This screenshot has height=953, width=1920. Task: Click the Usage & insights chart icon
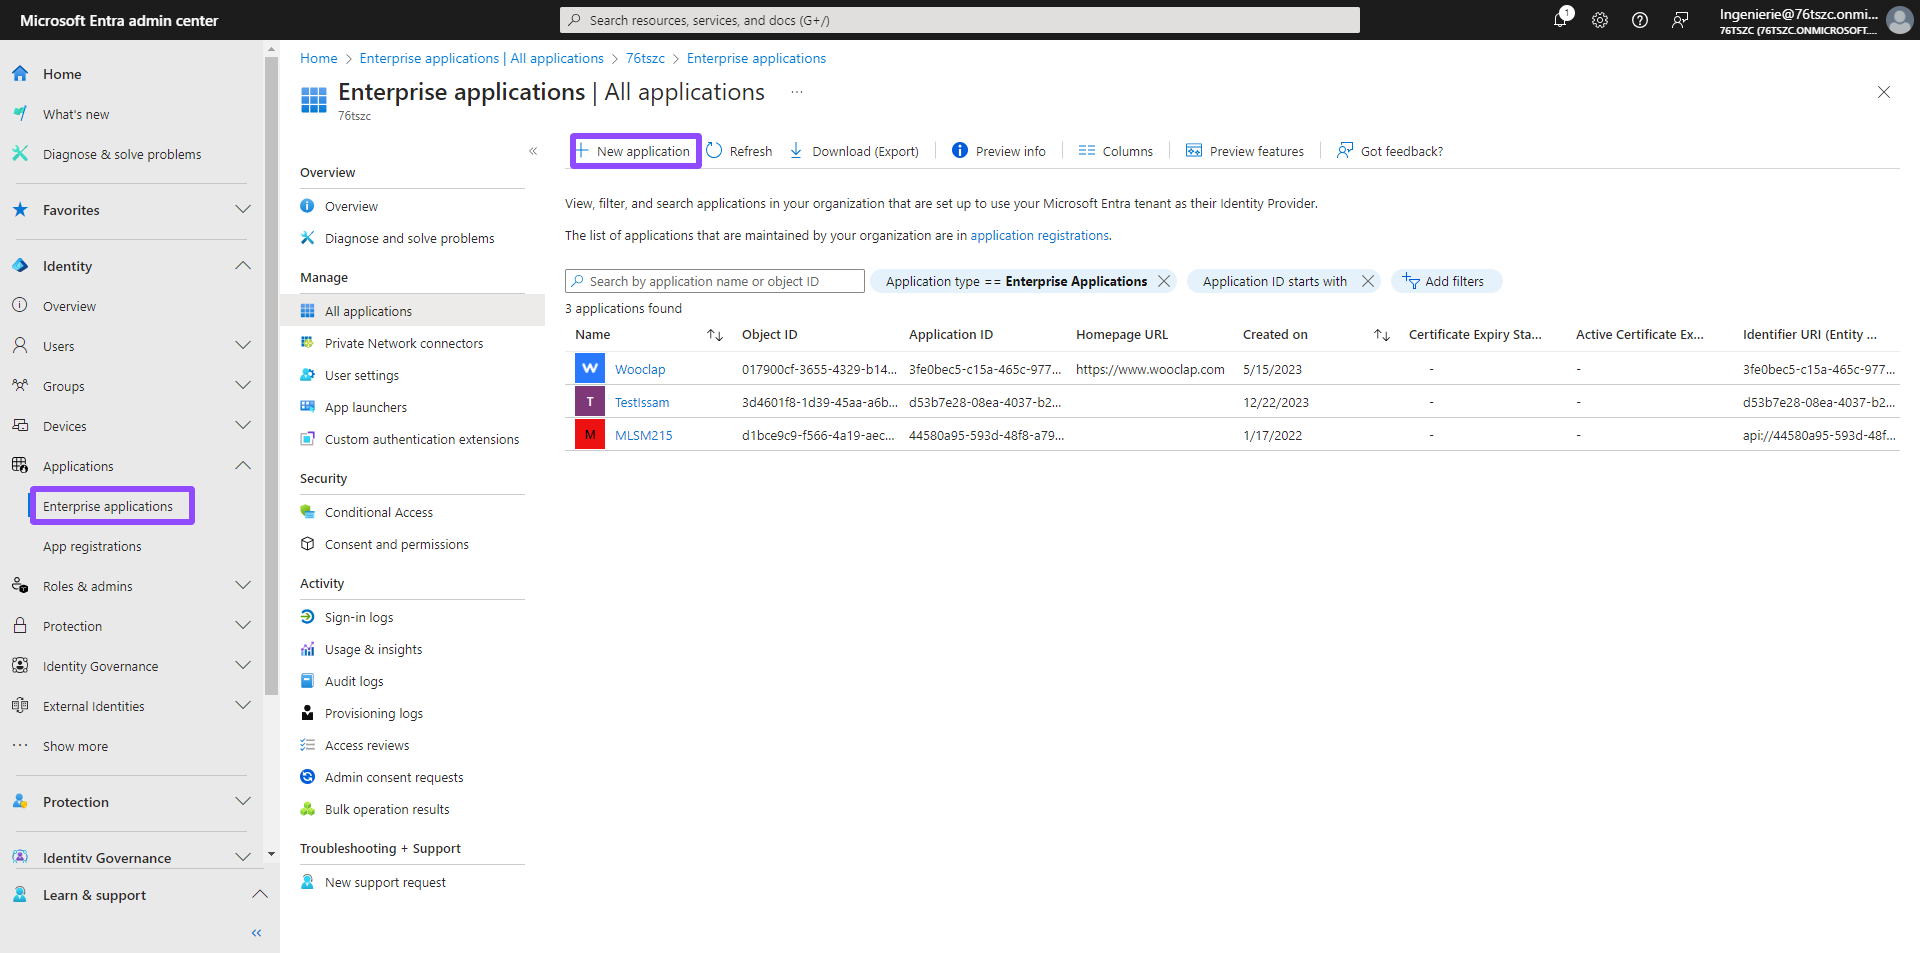(308, 649)
